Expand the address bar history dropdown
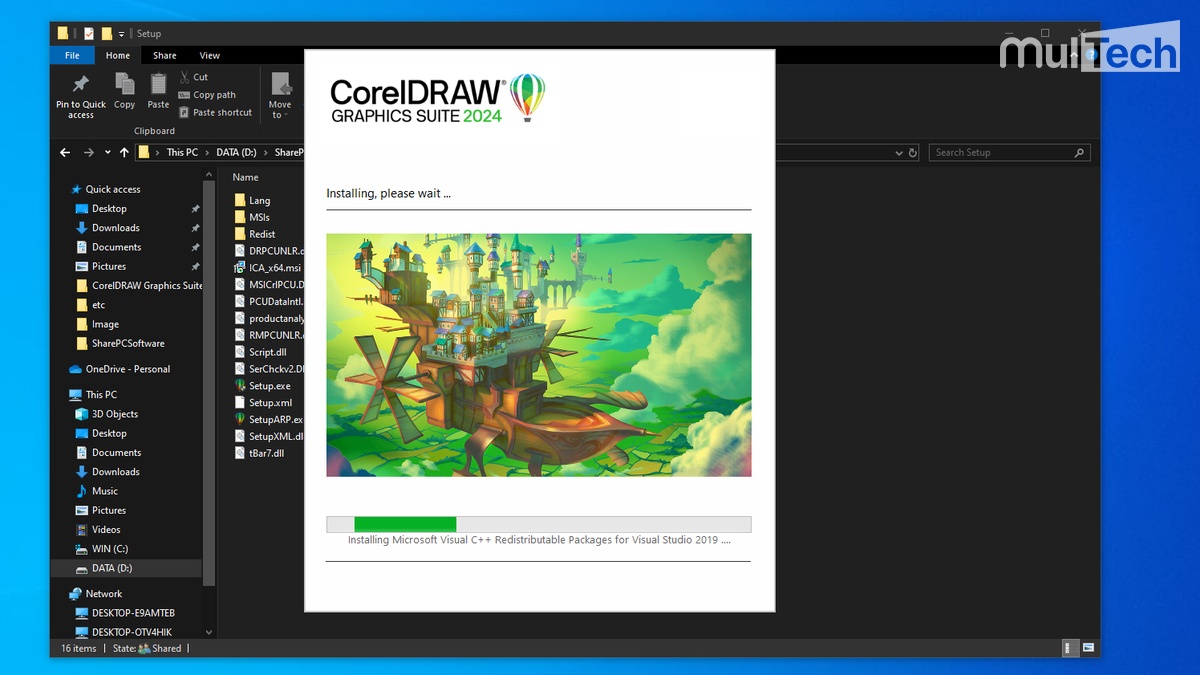 click(x=898, y=152)
